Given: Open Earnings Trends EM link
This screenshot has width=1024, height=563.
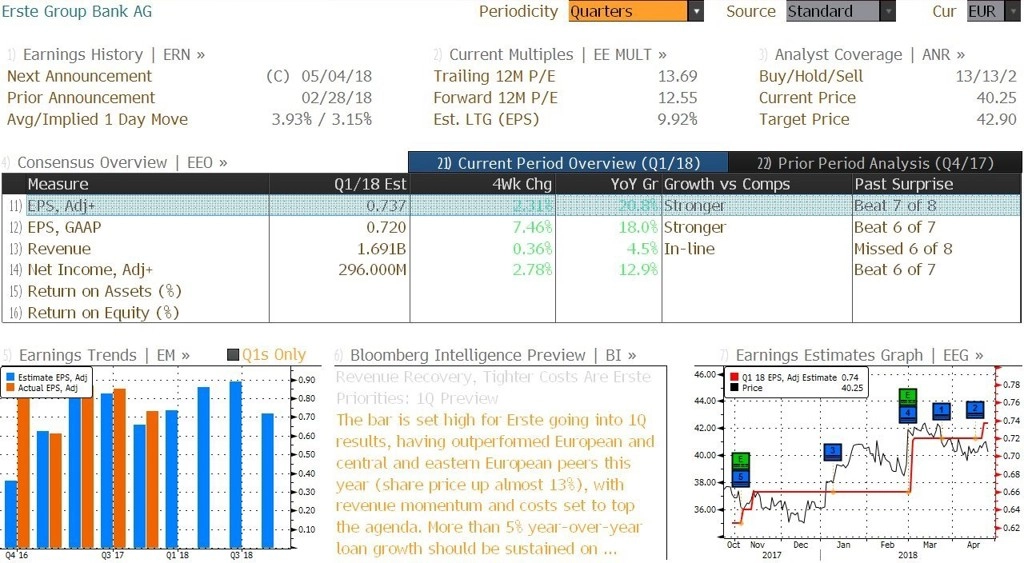Looking at the screenshot, I should (104, 355).
